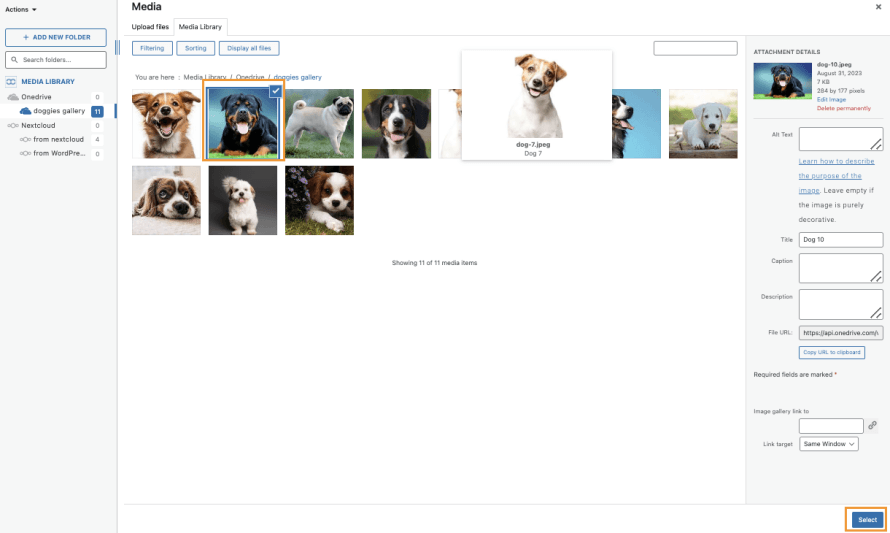Open the Link target Same Window dropdown
This screenshot has height=533, width=890.
(x=829, y=444)
